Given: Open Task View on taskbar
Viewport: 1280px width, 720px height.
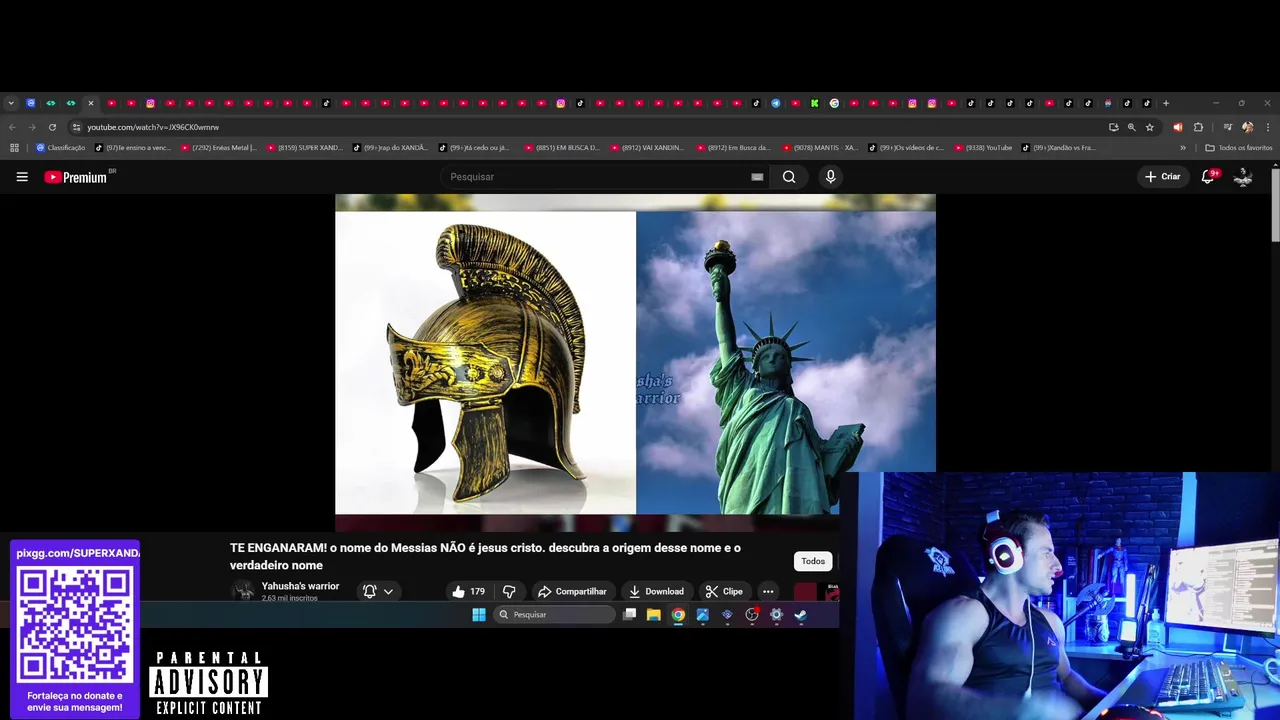Looking at the screenshot, I should pos(629,615).
